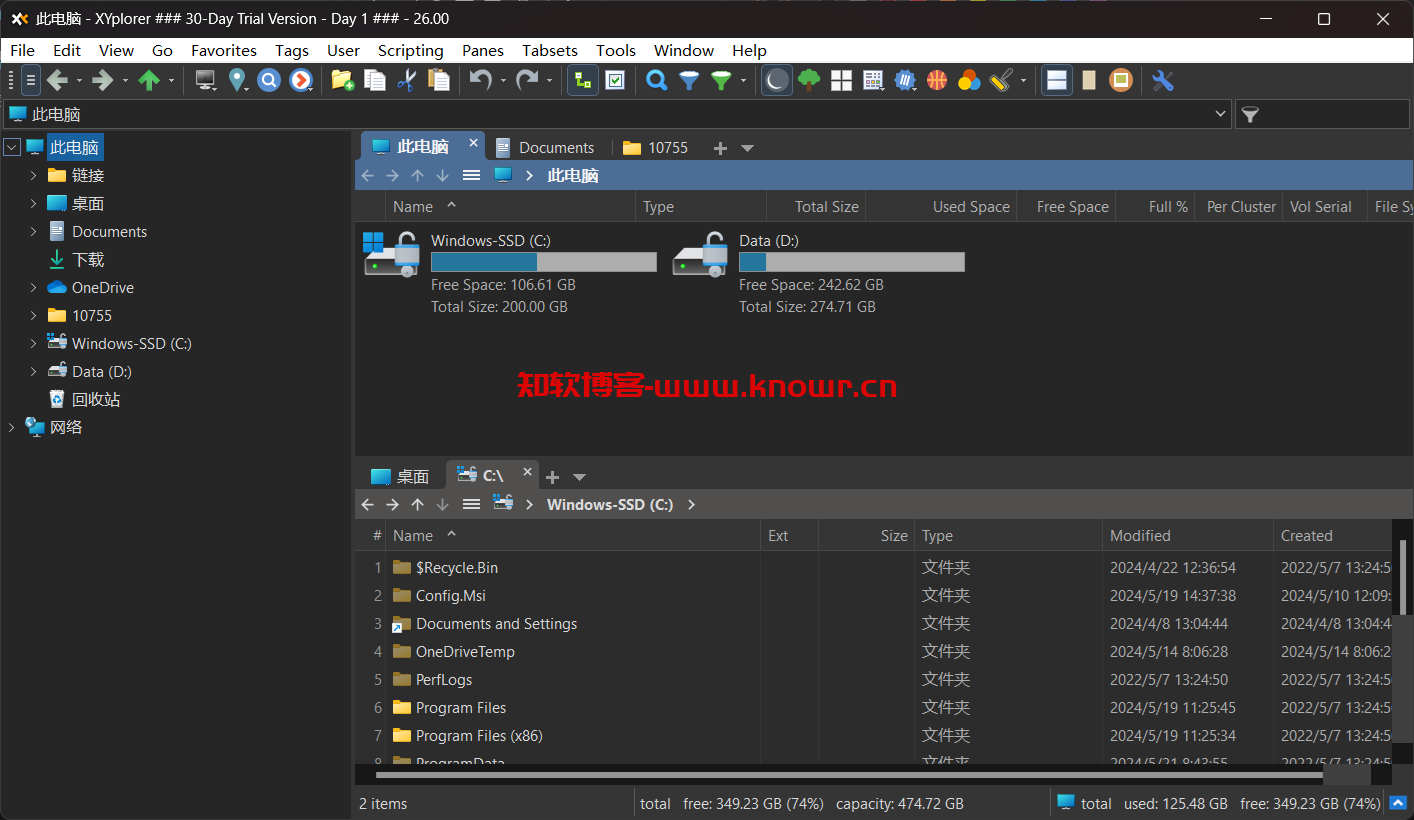The image size is (1414, 820).
Task: Click the blue circular Q search icon
Action: [x=269, y=81]
